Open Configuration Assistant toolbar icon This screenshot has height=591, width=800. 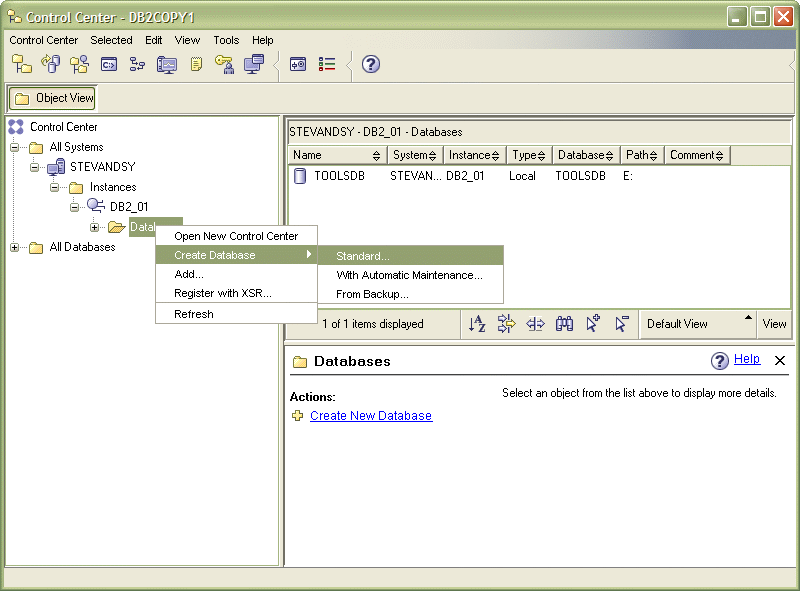254,64
